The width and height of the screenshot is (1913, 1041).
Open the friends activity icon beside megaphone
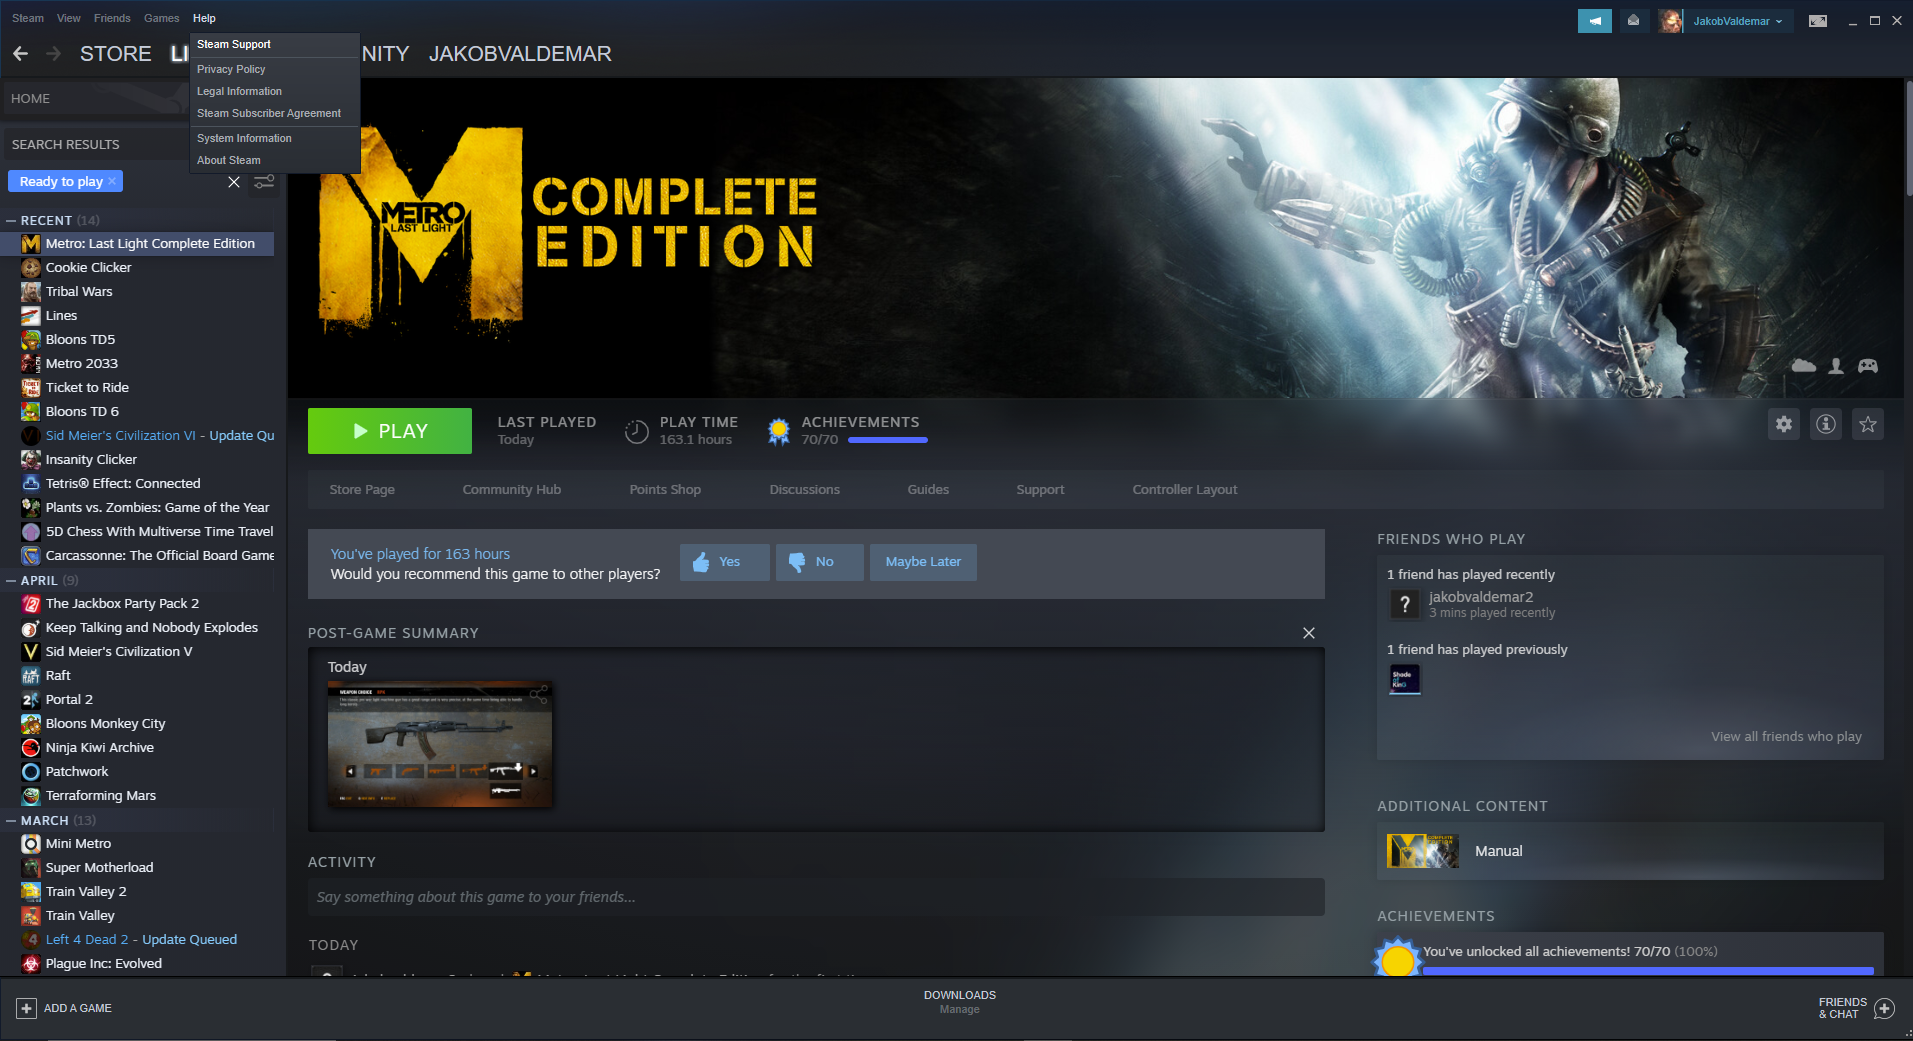(1633, 21)
